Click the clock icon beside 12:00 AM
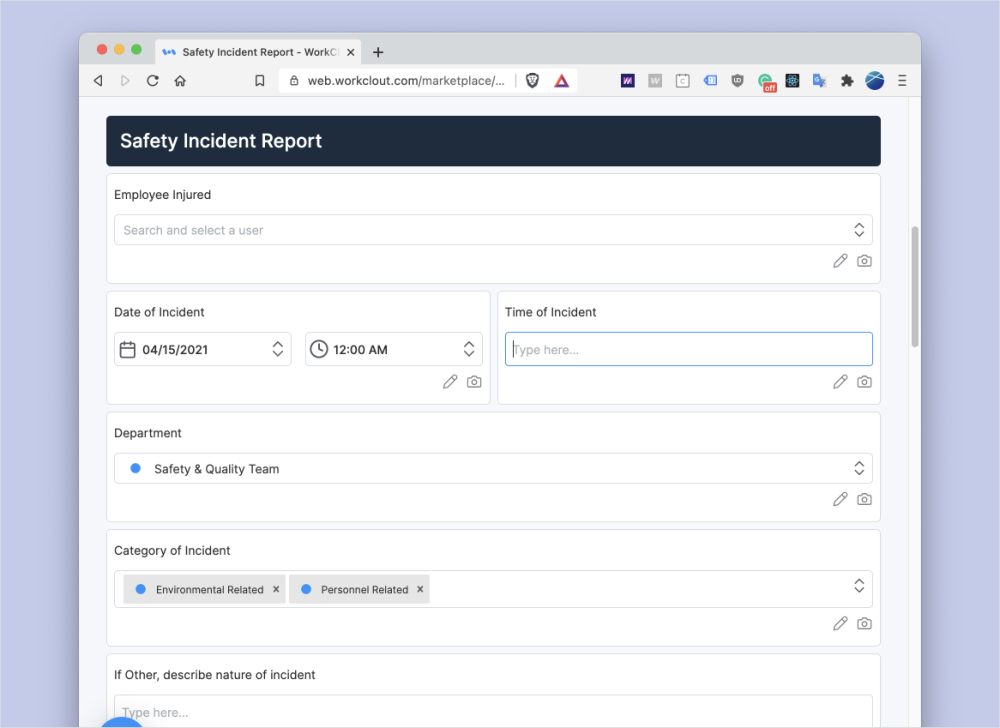 318,349
